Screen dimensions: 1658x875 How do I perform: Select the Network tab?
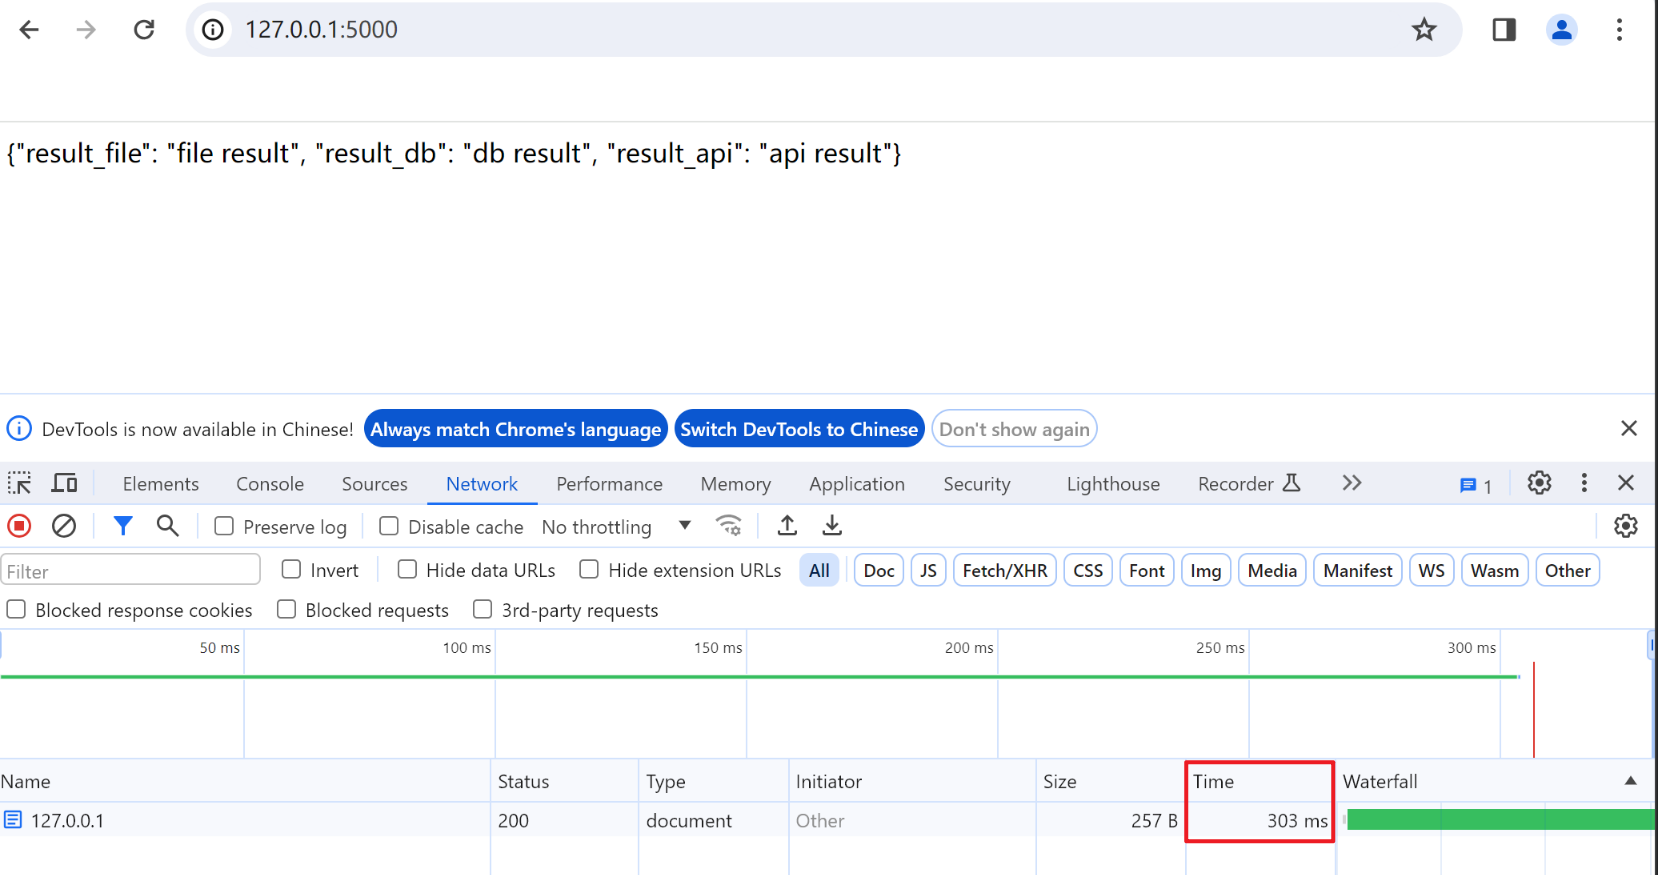(482, 484)
